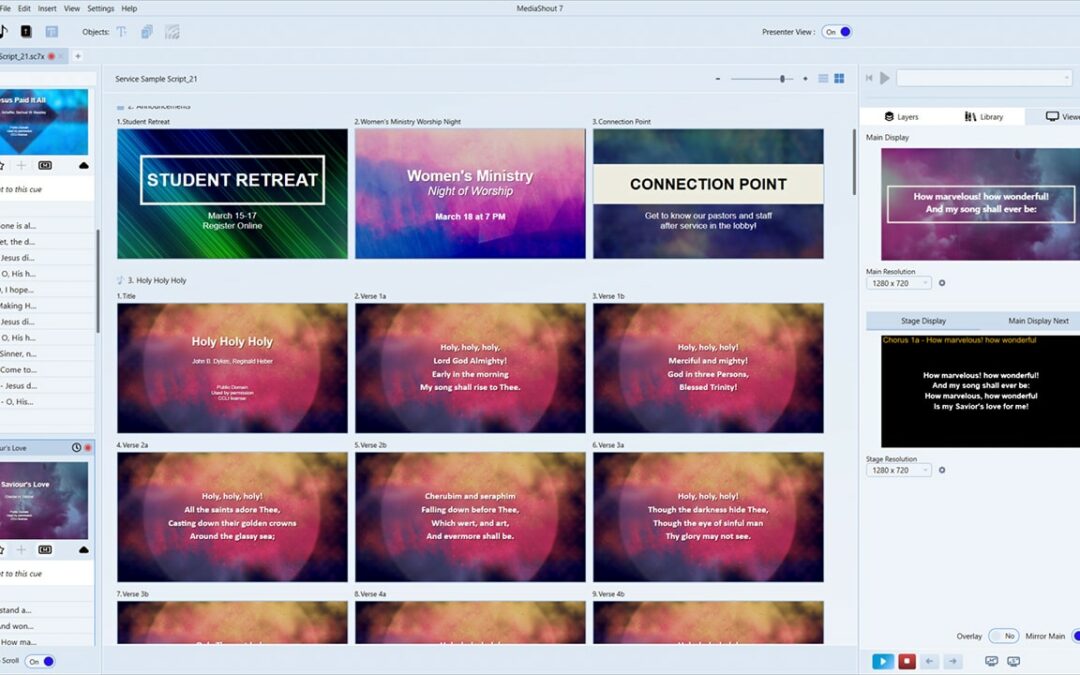This screenshot has height=675, width=1080.
Task: Select the Connection Point slide thumbnail
Action: tap(708, 194)
